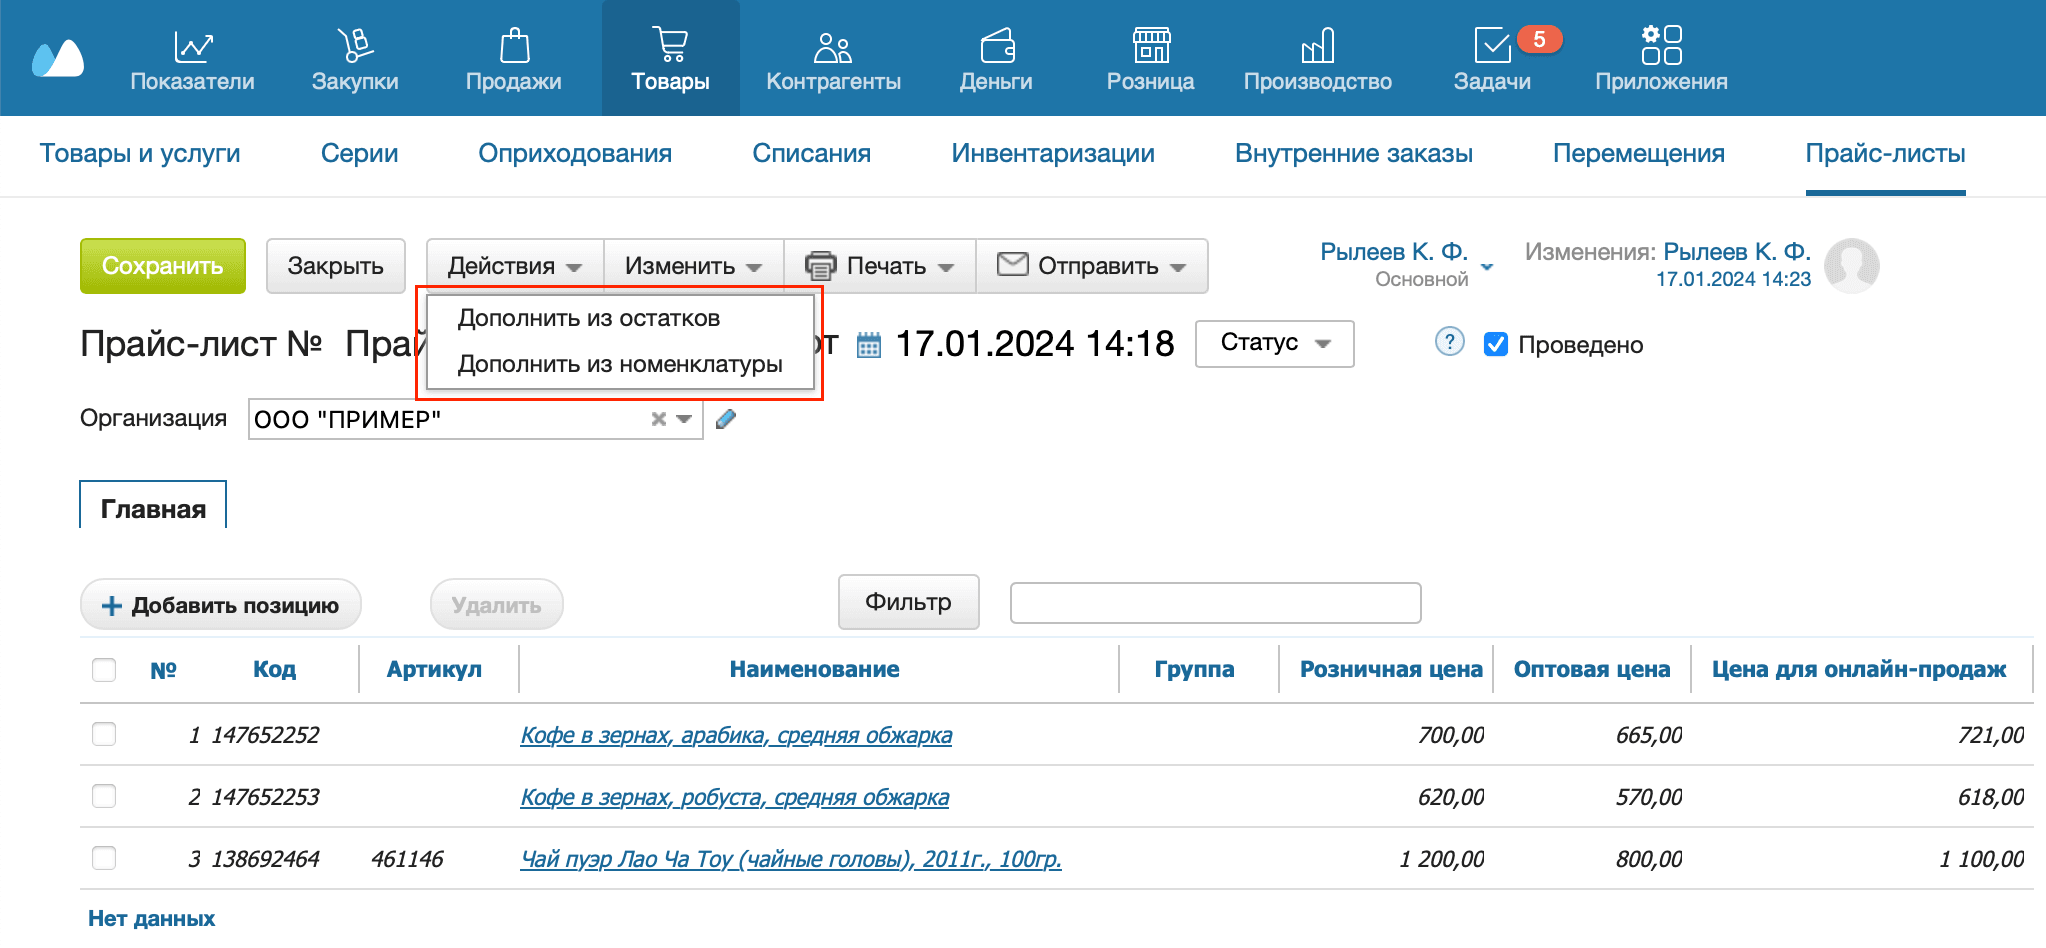Screen dimensions: 2046x948
Task: Open the Контрагенты people icon
Action: (832, 46)
